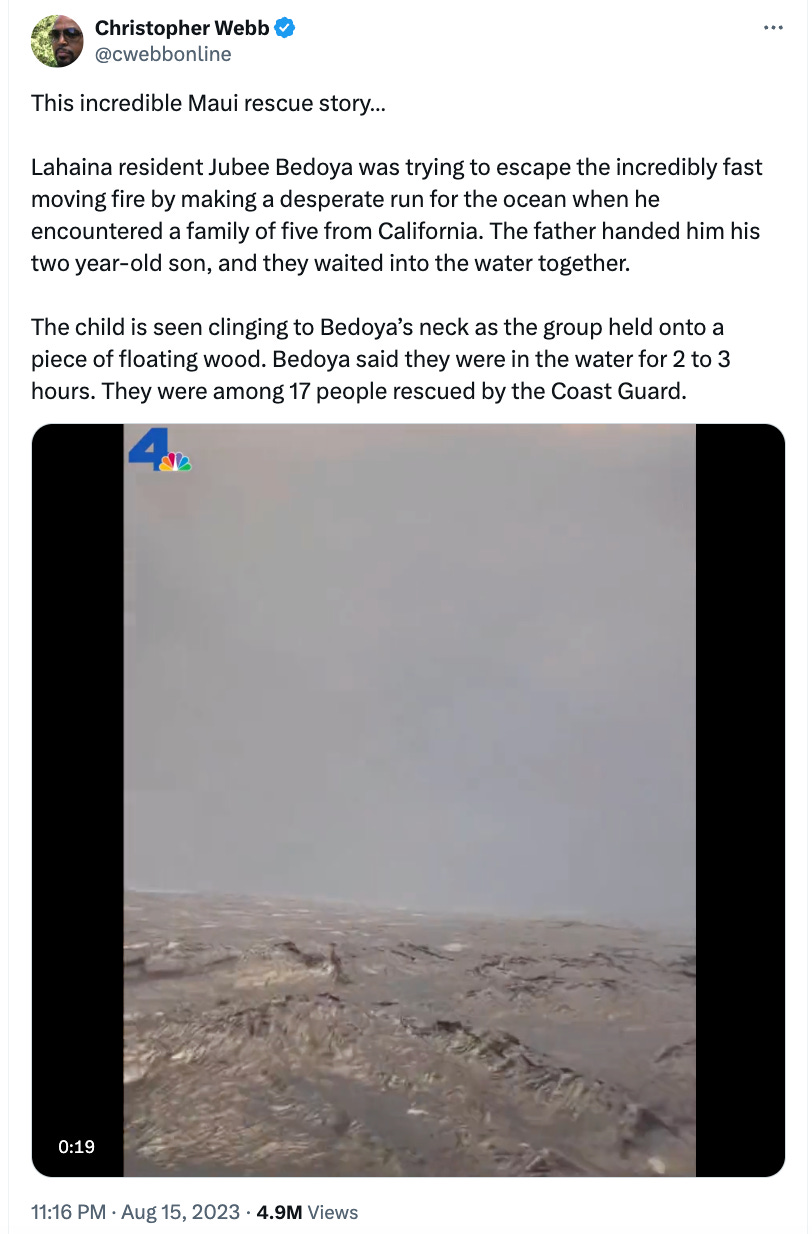Click the Christopher Webb display name

tap(182, 29)
